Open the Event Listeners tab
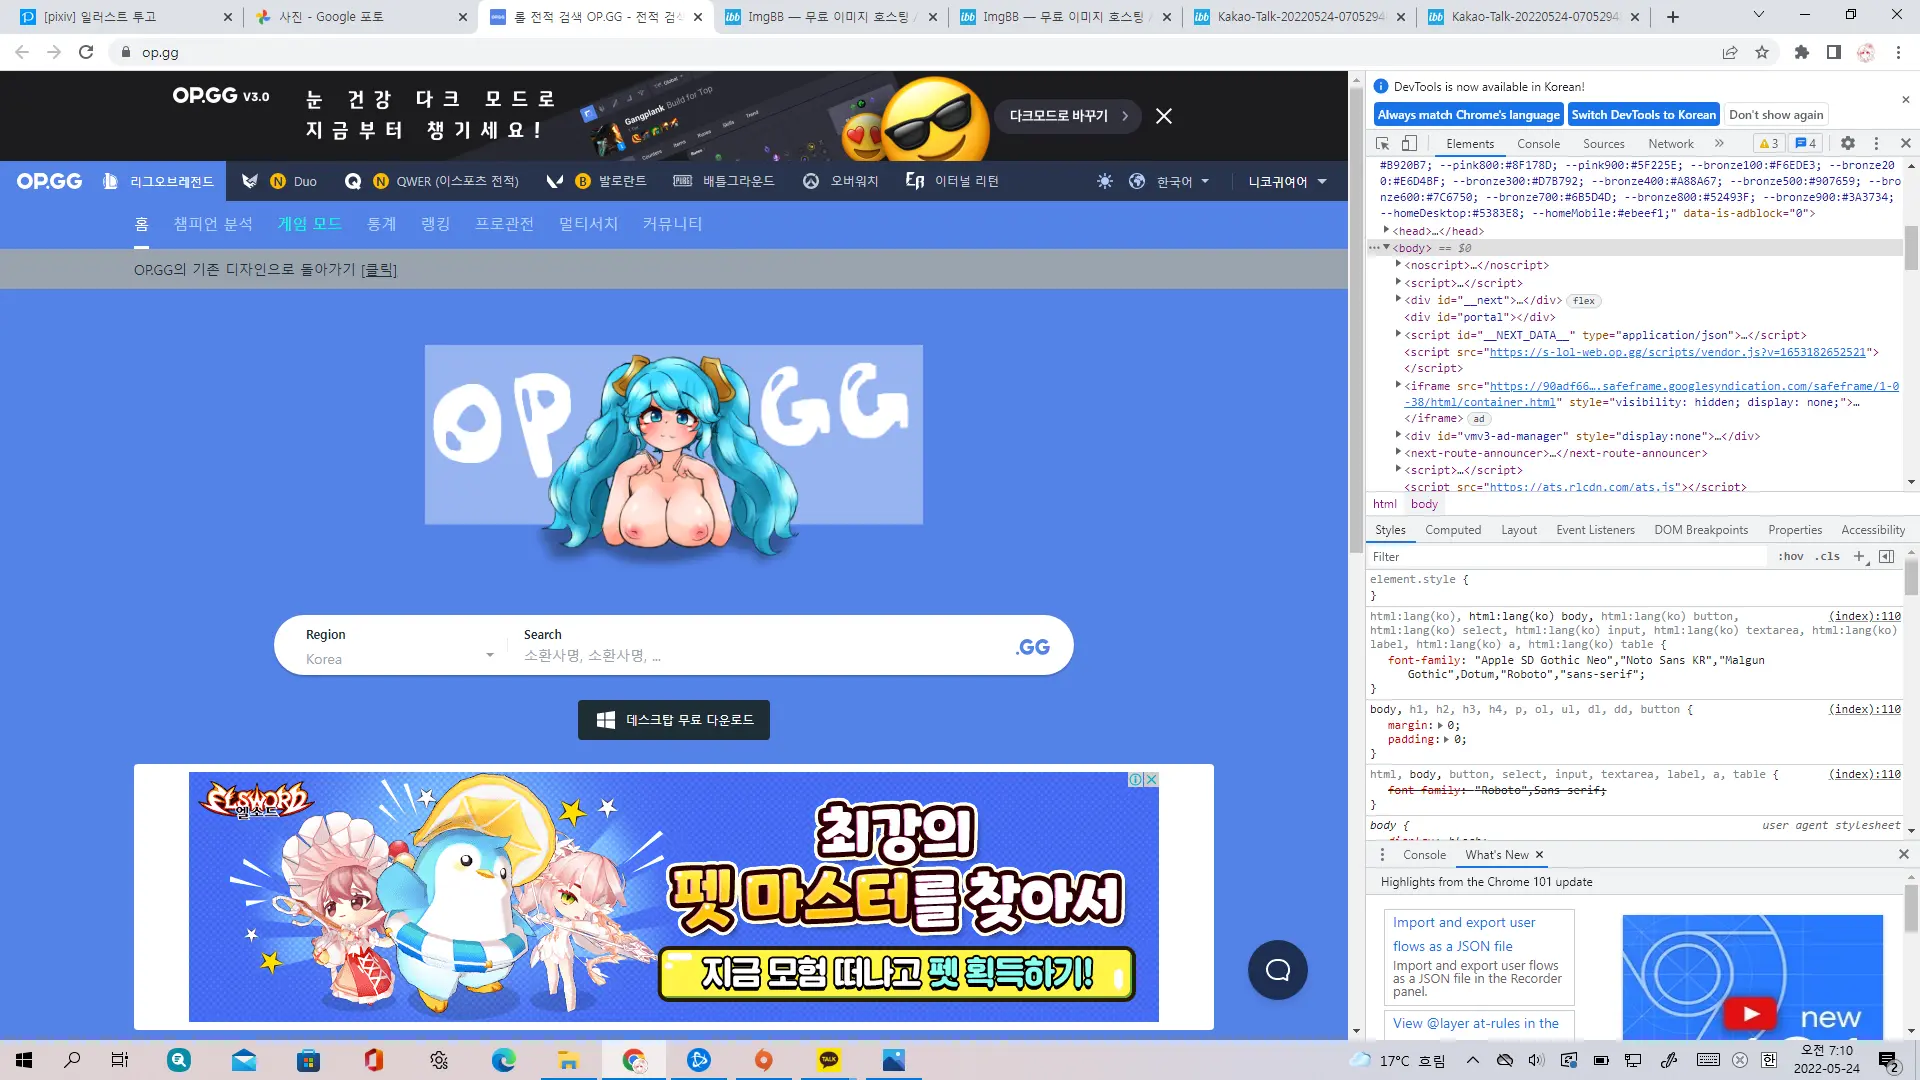Image resolution: width=1920 pixels, height=1080 pixels. pos(1595,530)
